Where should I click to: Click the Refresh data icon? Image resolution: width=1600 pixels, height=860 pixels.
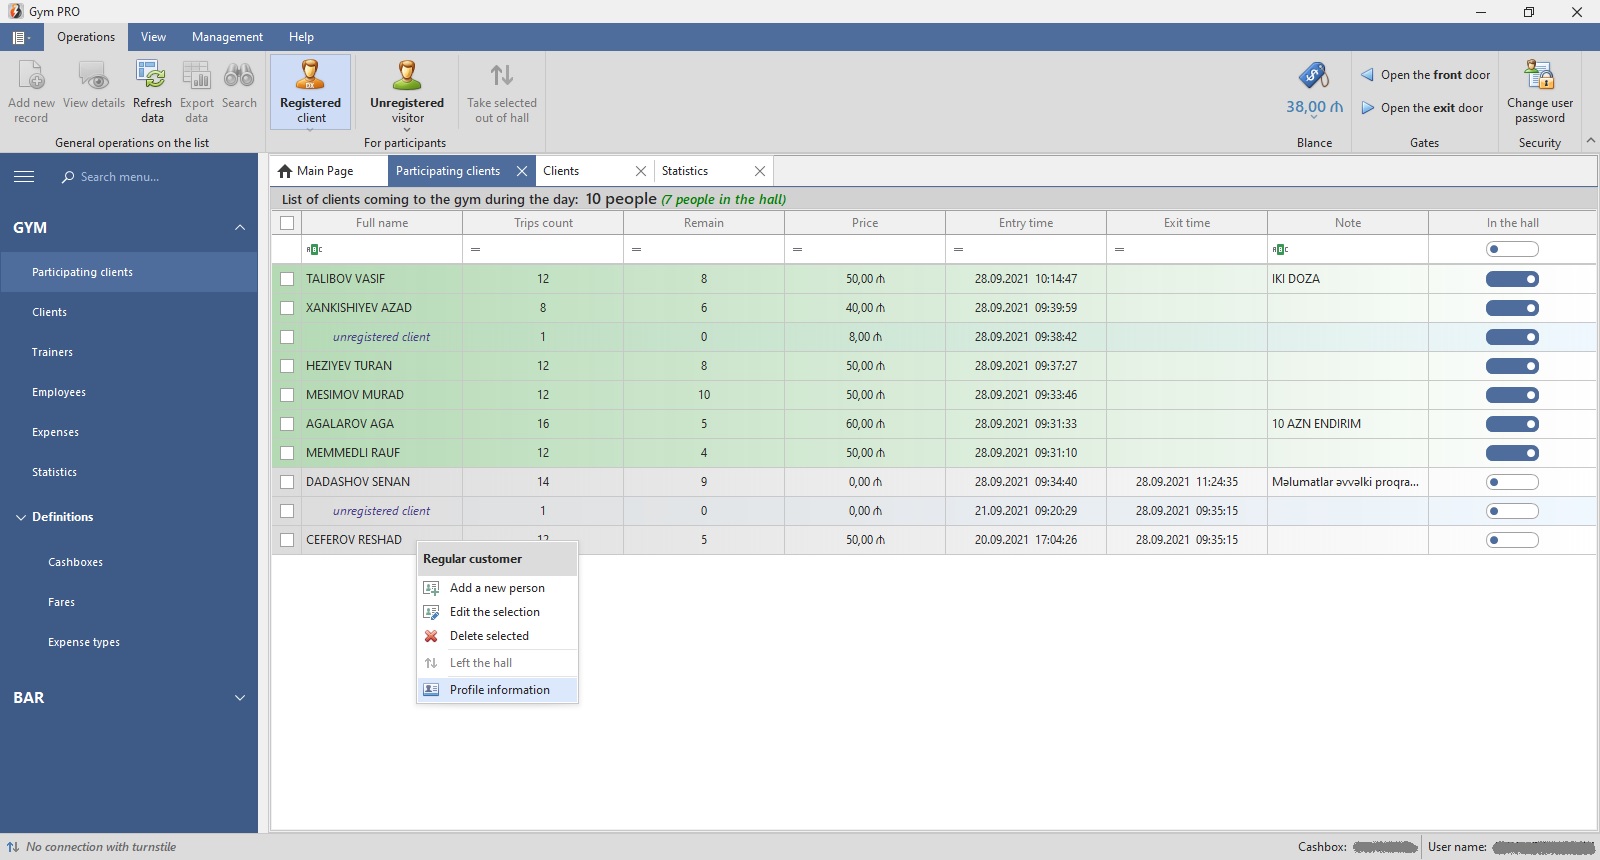(x=151, y=76)
